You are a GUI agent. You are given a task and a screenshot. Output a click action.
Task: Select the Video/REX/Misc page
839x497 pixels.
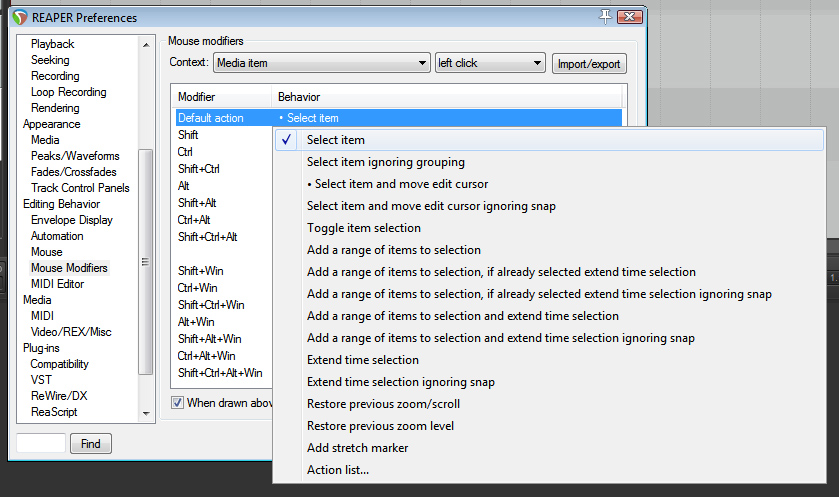click(71, 332)
